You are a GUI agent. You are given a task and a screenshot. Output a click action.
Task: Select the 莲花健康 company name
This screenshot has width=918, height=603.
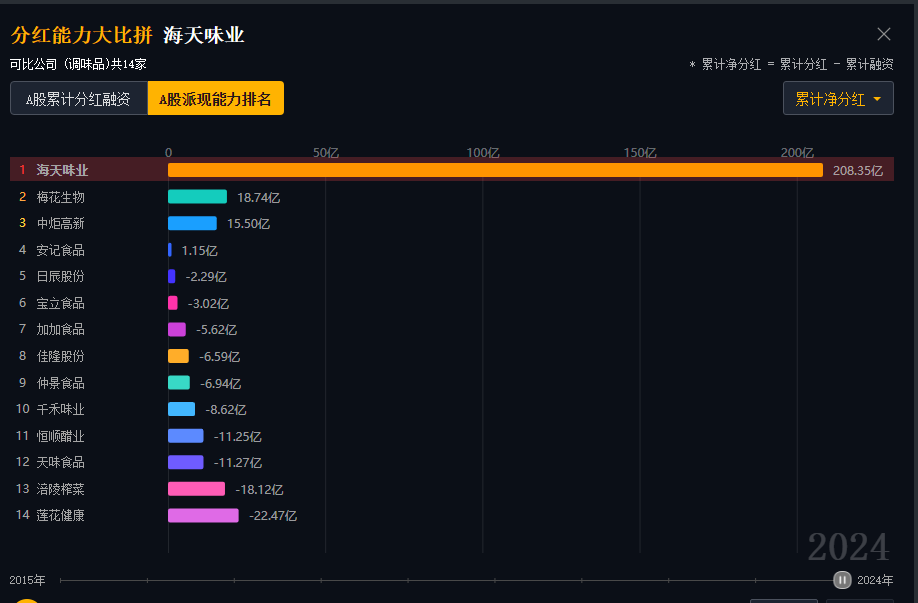coord(60,515)
